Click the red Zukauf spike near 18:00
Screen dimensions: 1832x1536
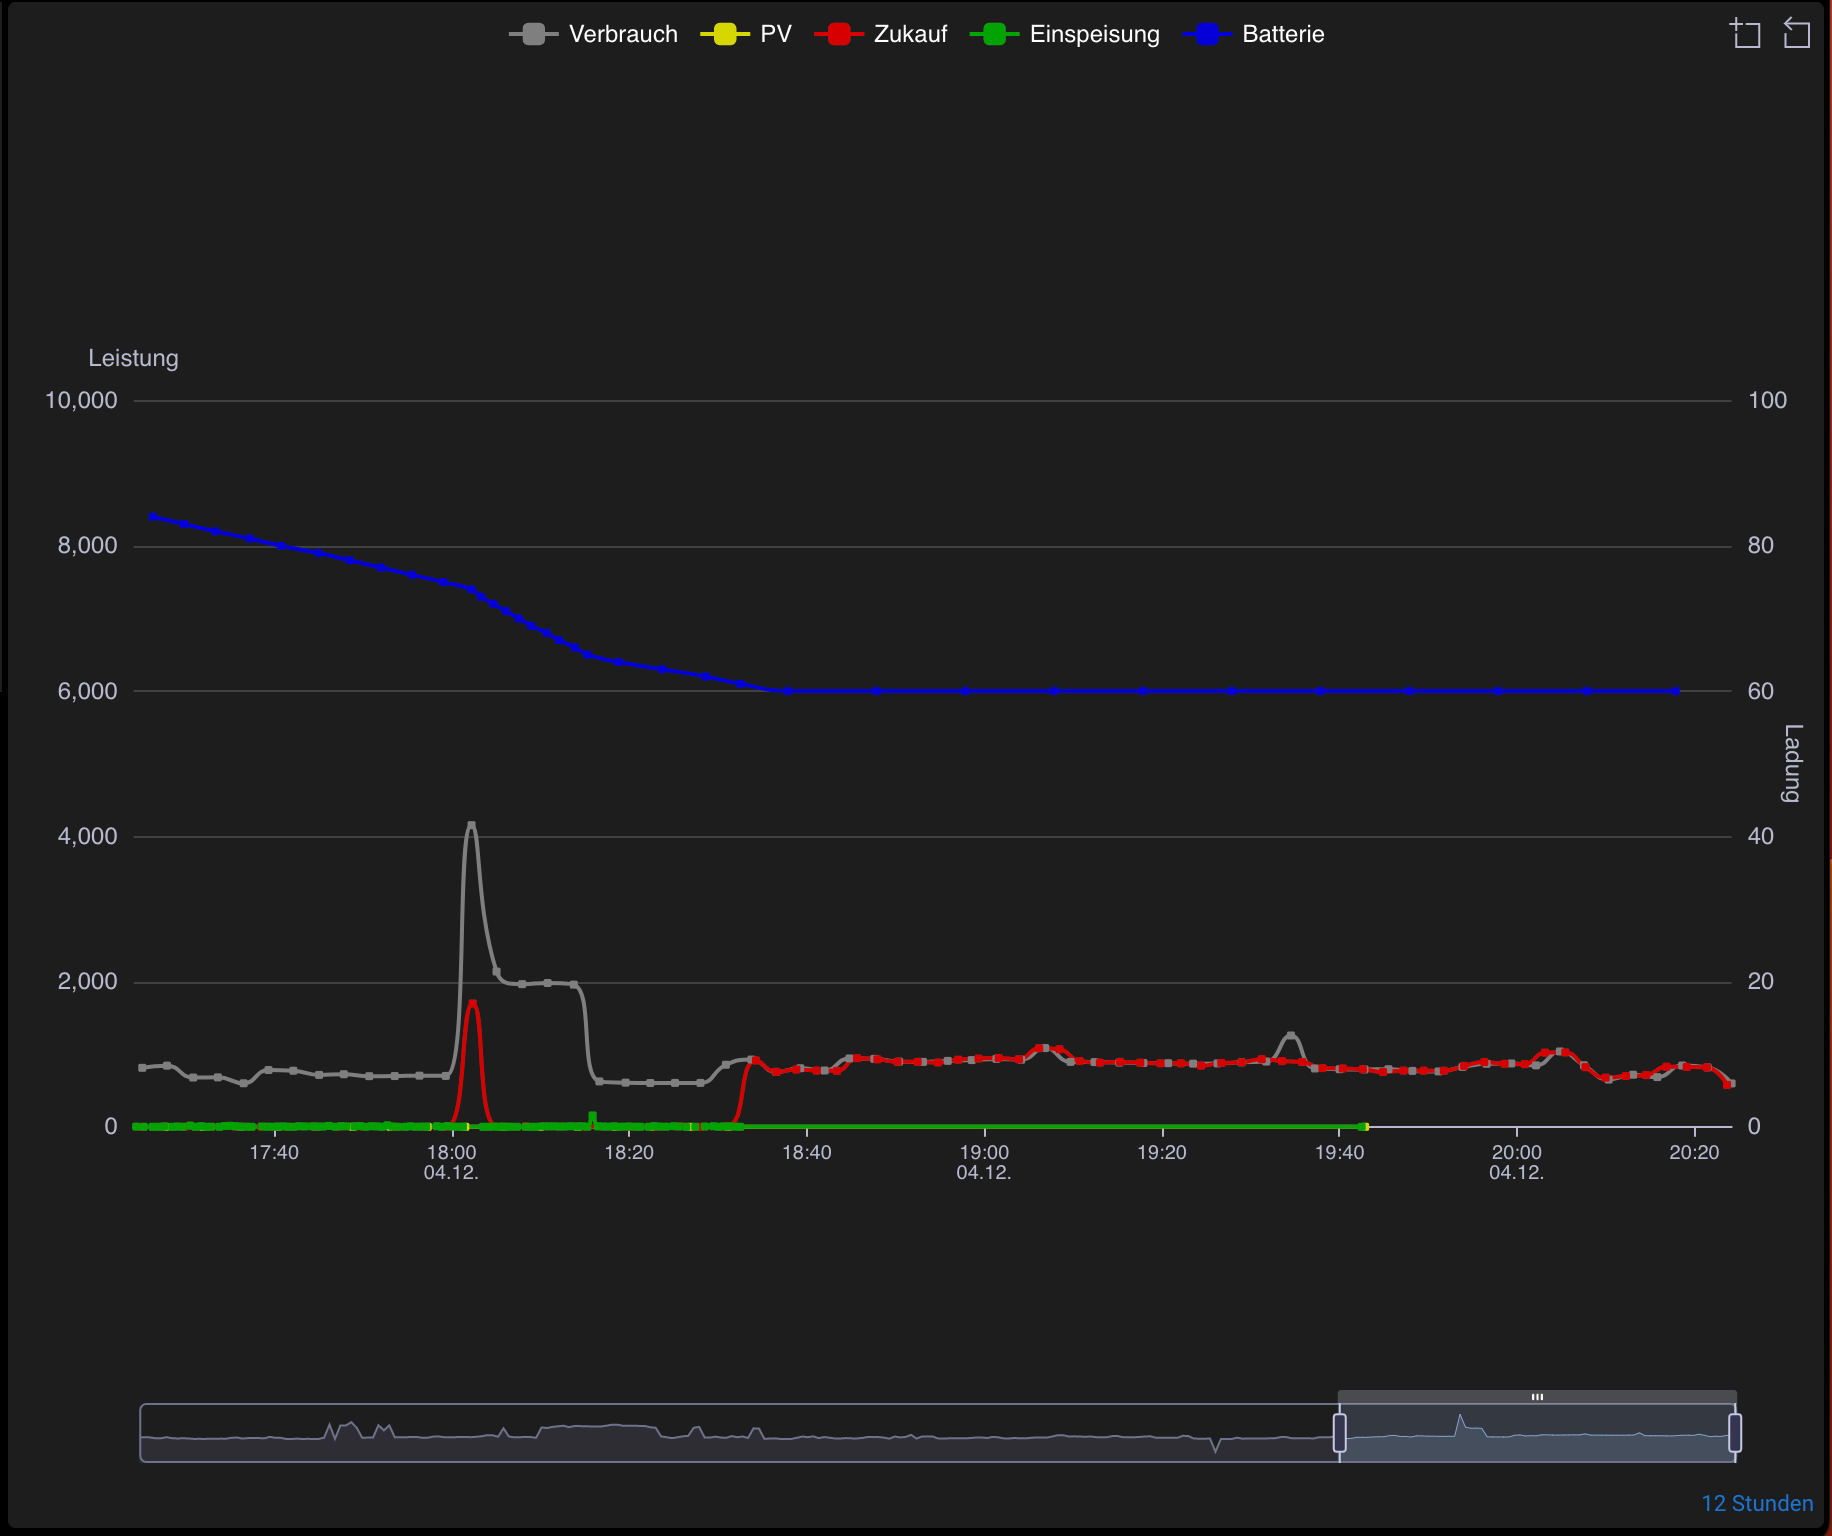(472, 1003)
